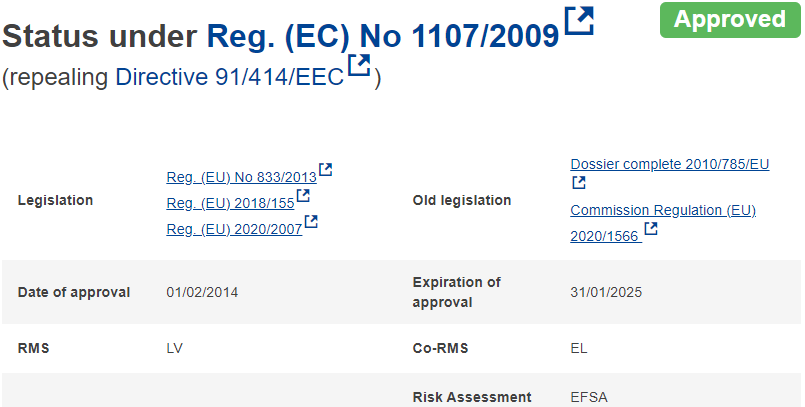Open Reg. (EU) 2018/155 legislation link
The height and width of the screenshot is (407, 805).
[x=231, y=203]
